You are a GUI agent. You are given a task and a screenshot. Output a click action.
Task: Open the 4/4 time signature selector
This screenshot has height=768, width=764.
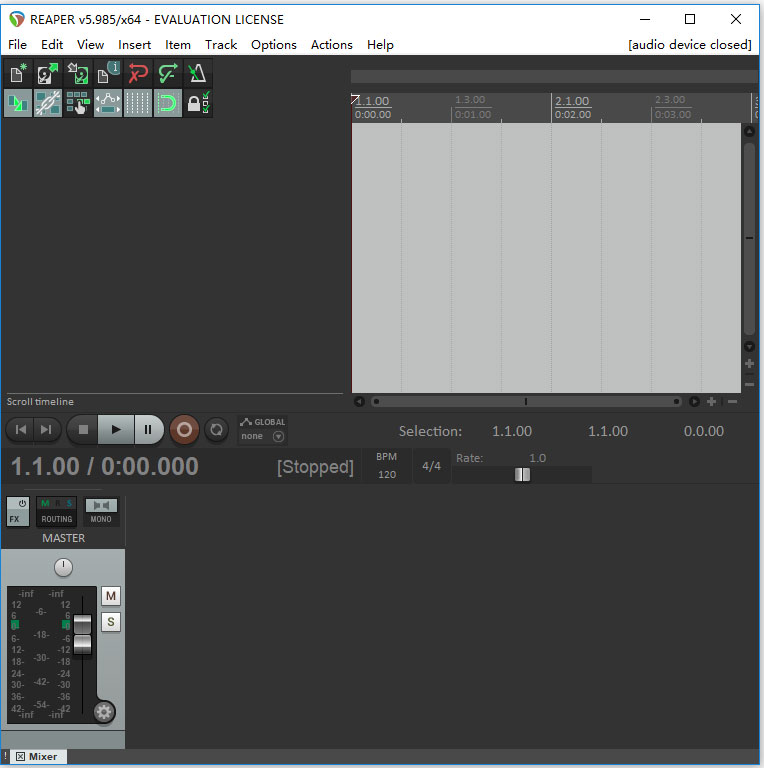click(431, 466)
